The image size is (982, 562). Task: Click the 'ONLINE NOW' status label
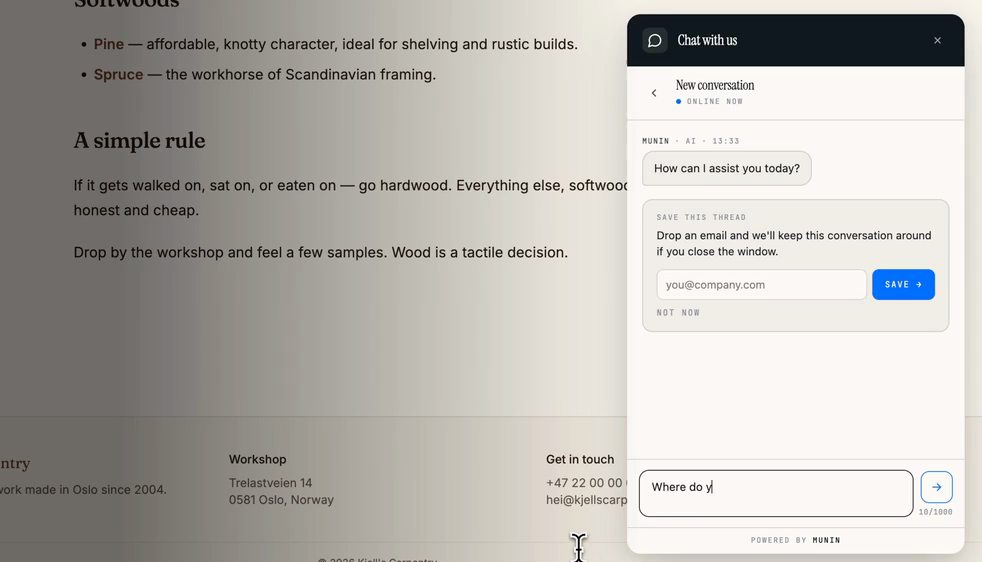pos(715,101)
